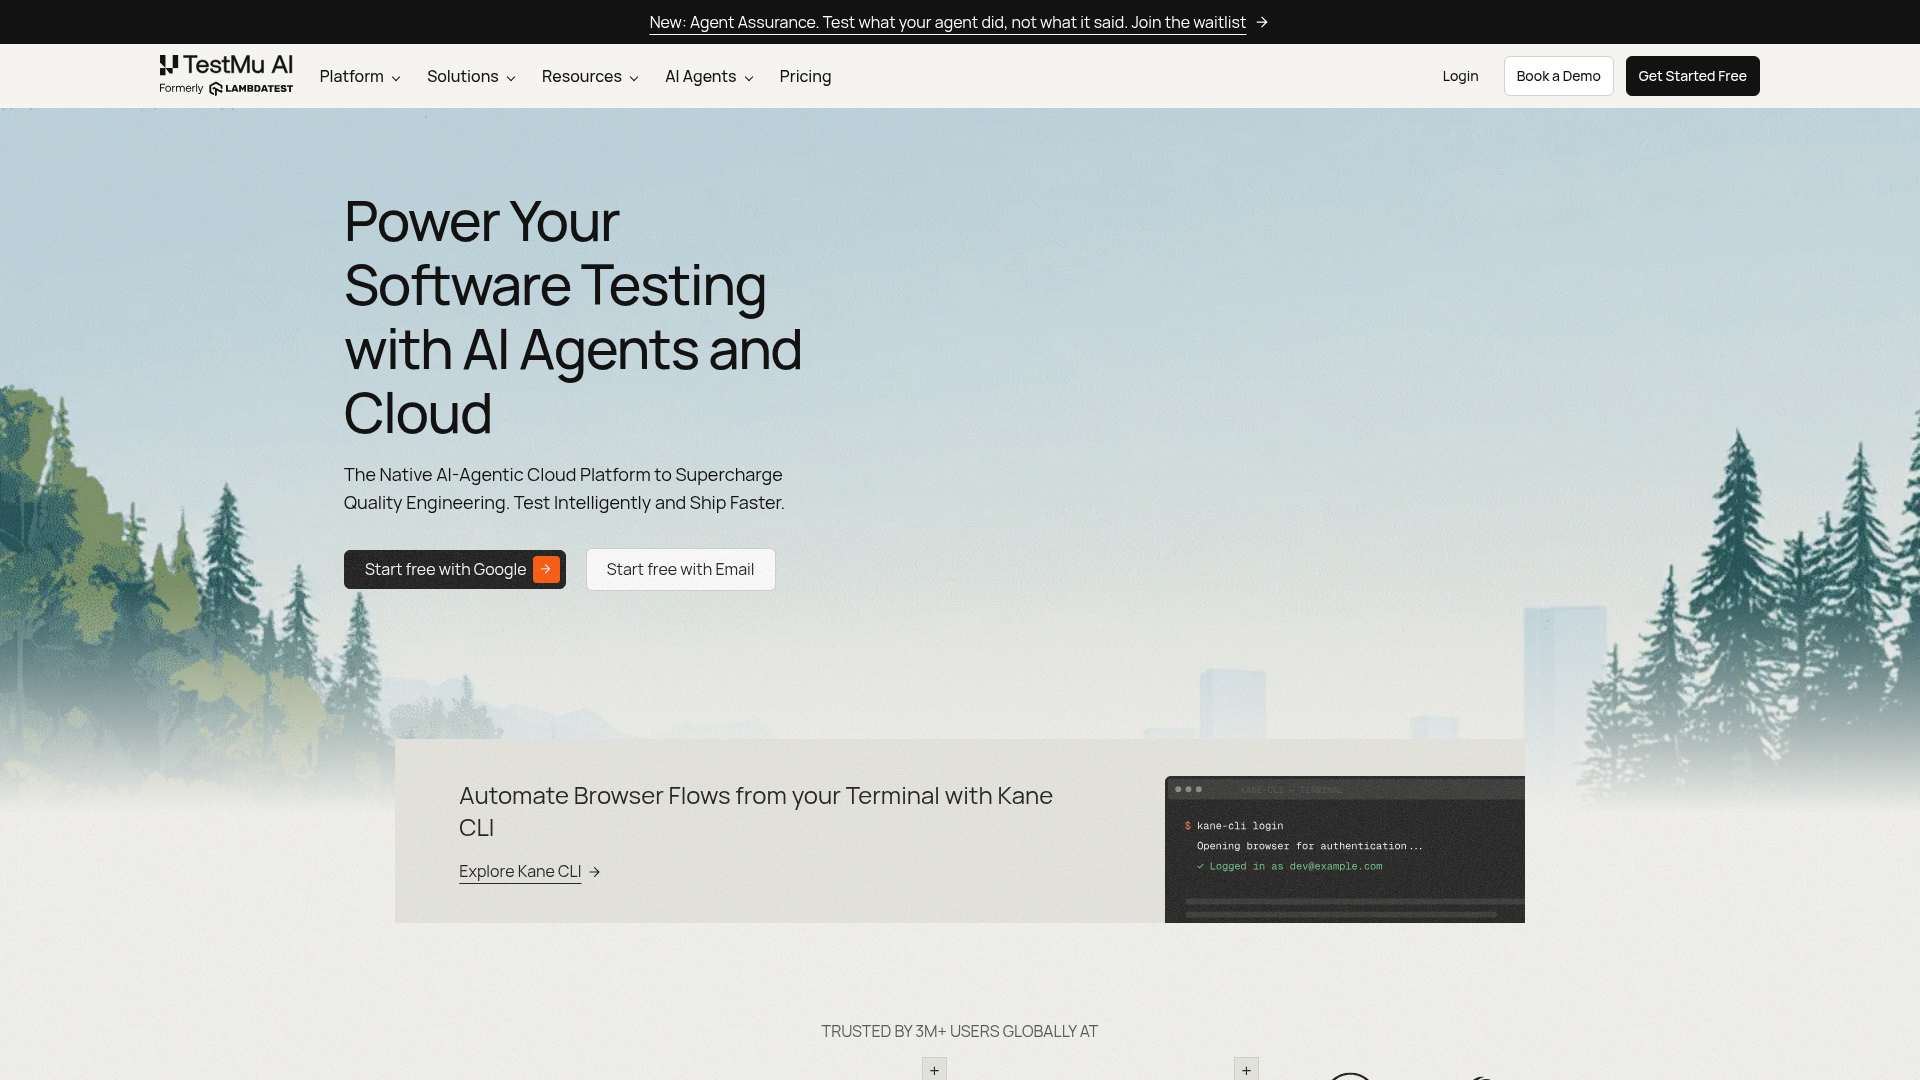
Task: Click Start free with Google
Action: pos(455,569)
